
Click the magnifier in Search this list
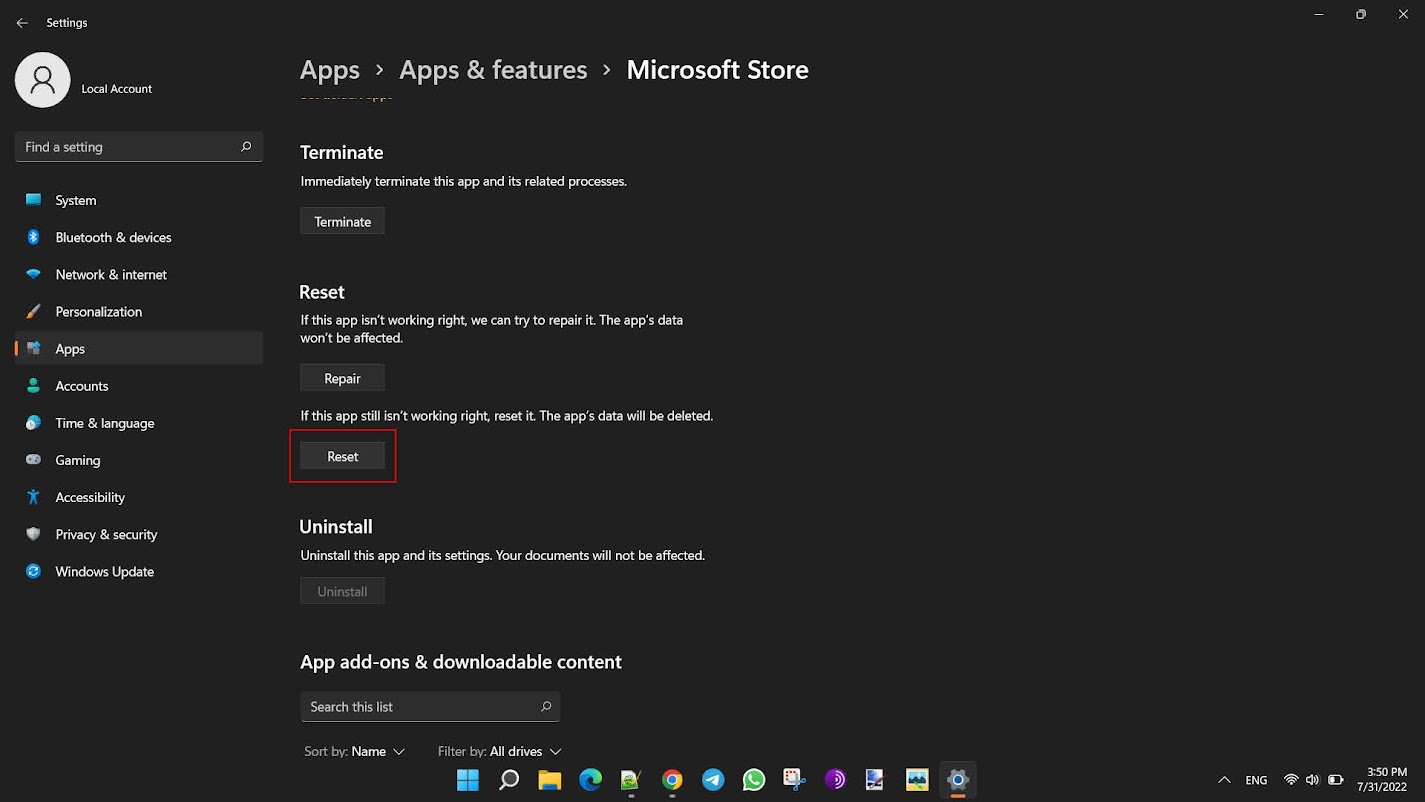coord(546,706)
